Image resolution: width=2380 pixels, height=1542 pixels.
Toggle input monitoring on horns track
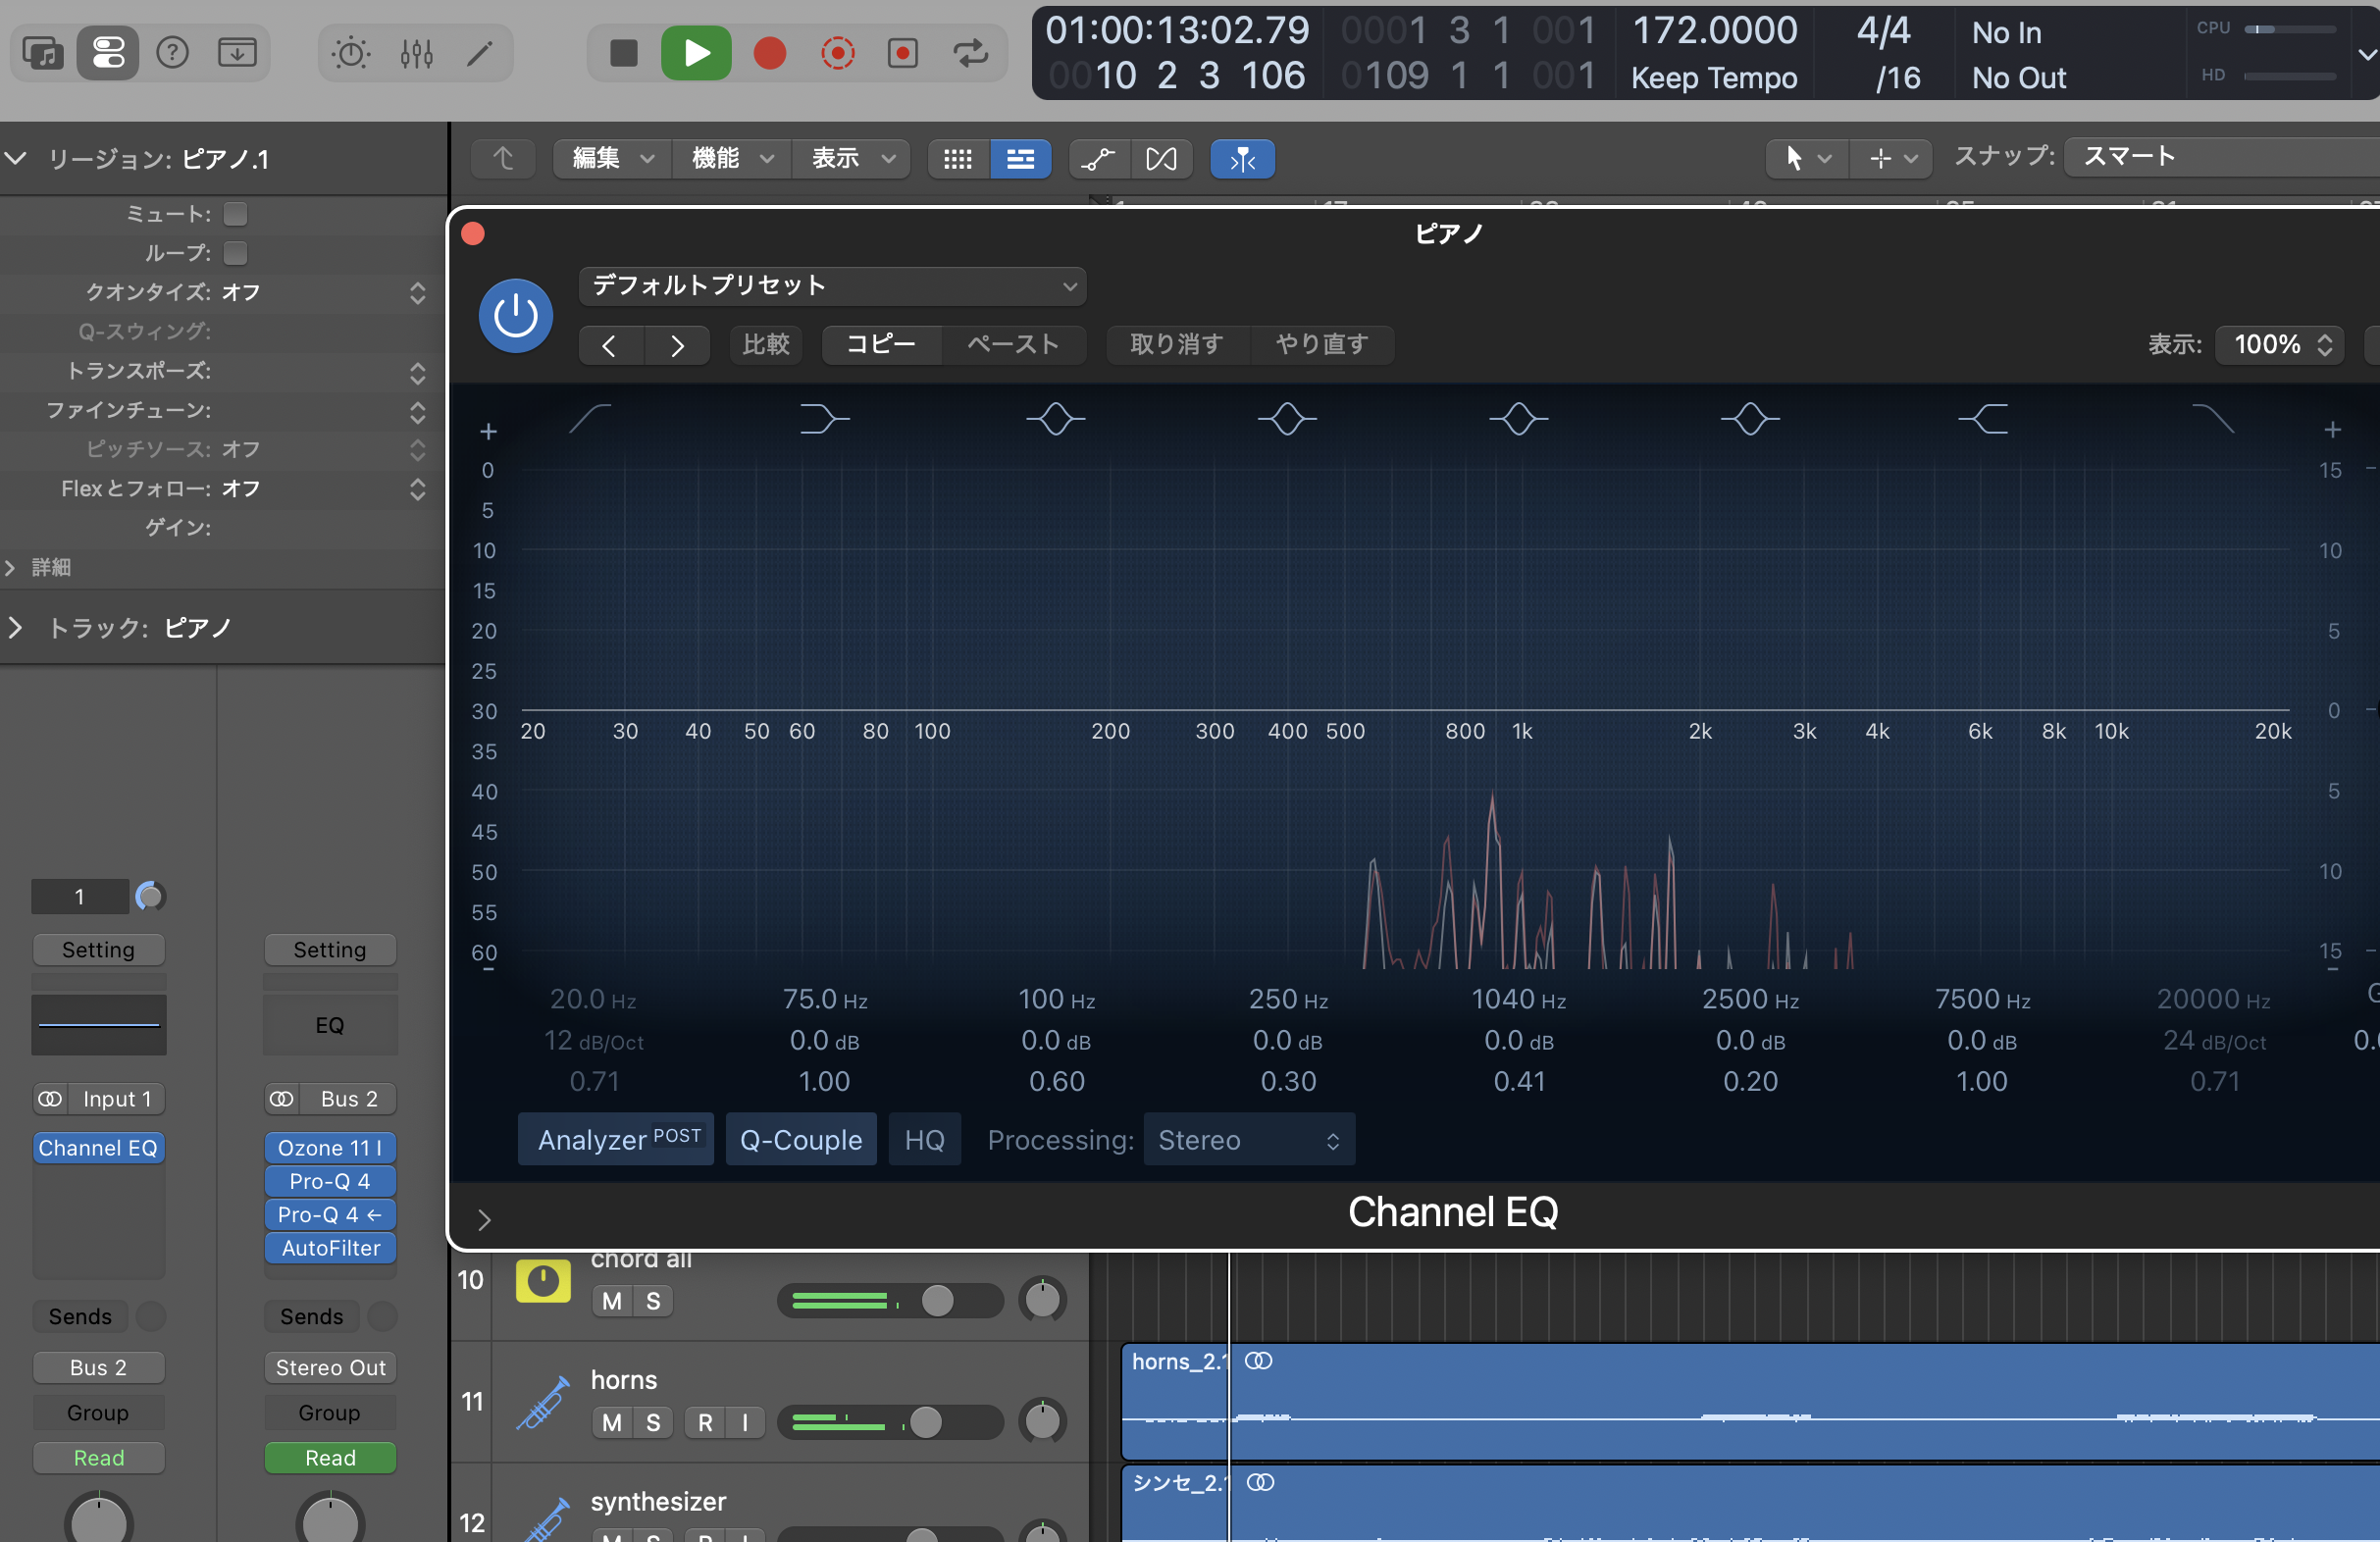coord(745,1422)
